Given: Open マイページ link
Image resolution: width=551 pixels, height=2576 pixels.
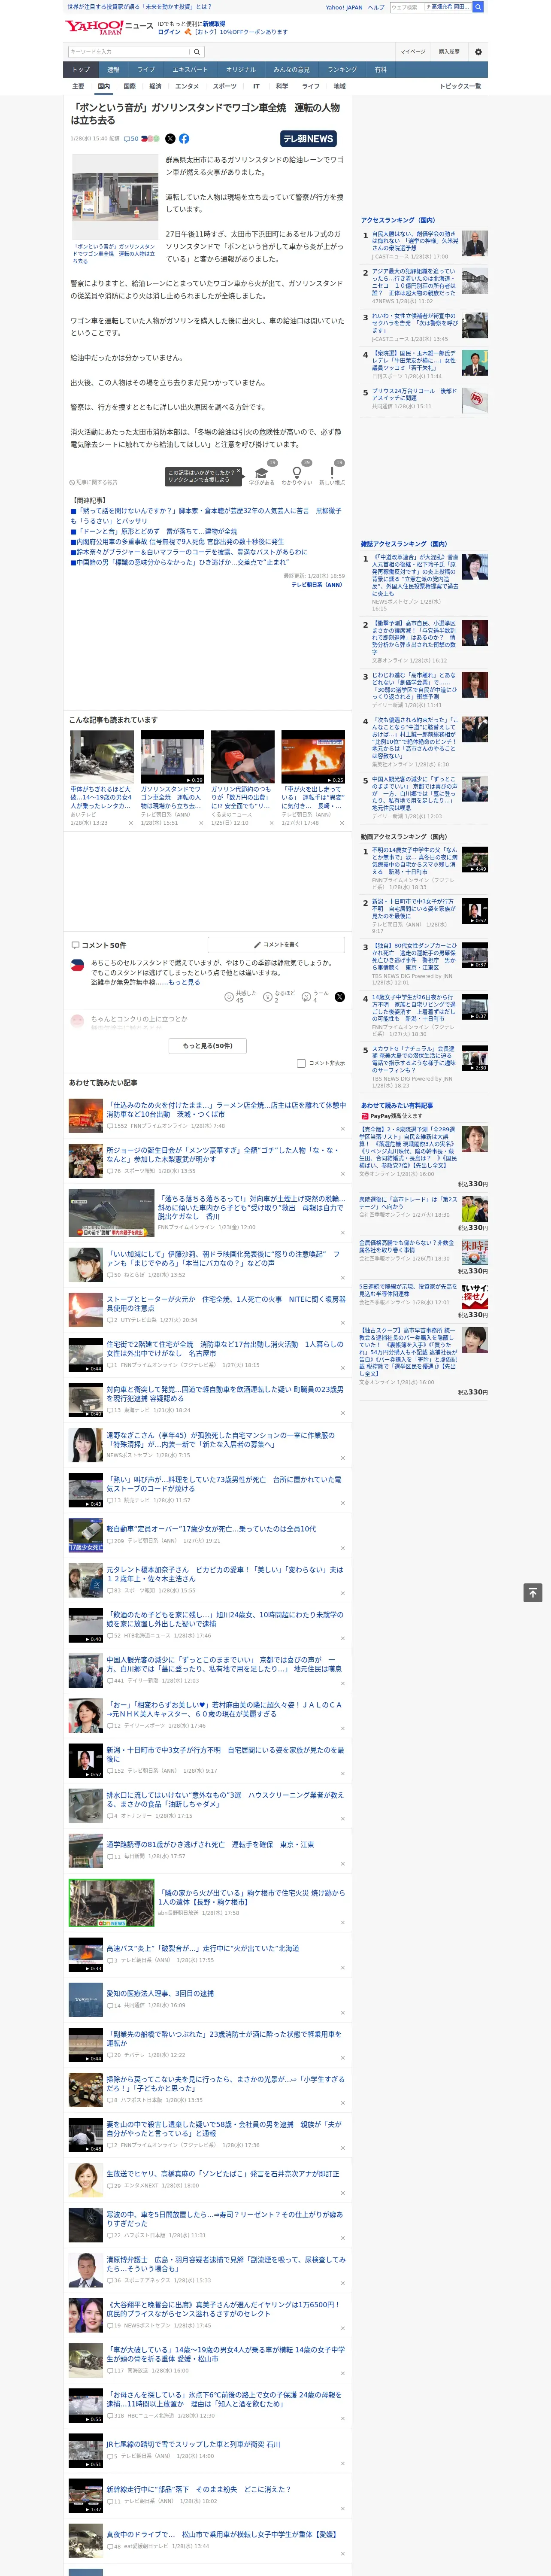Looking at the screenshot, I should [413, 52].
